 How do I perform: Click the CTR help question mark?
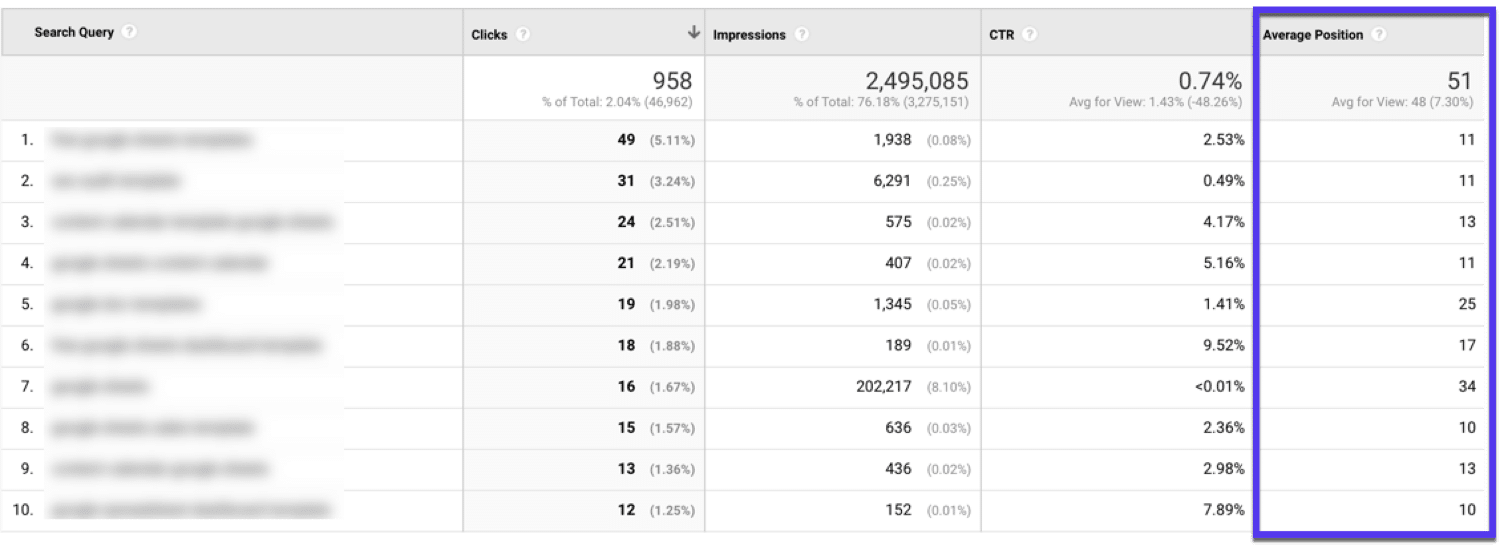click(1029, 34)
